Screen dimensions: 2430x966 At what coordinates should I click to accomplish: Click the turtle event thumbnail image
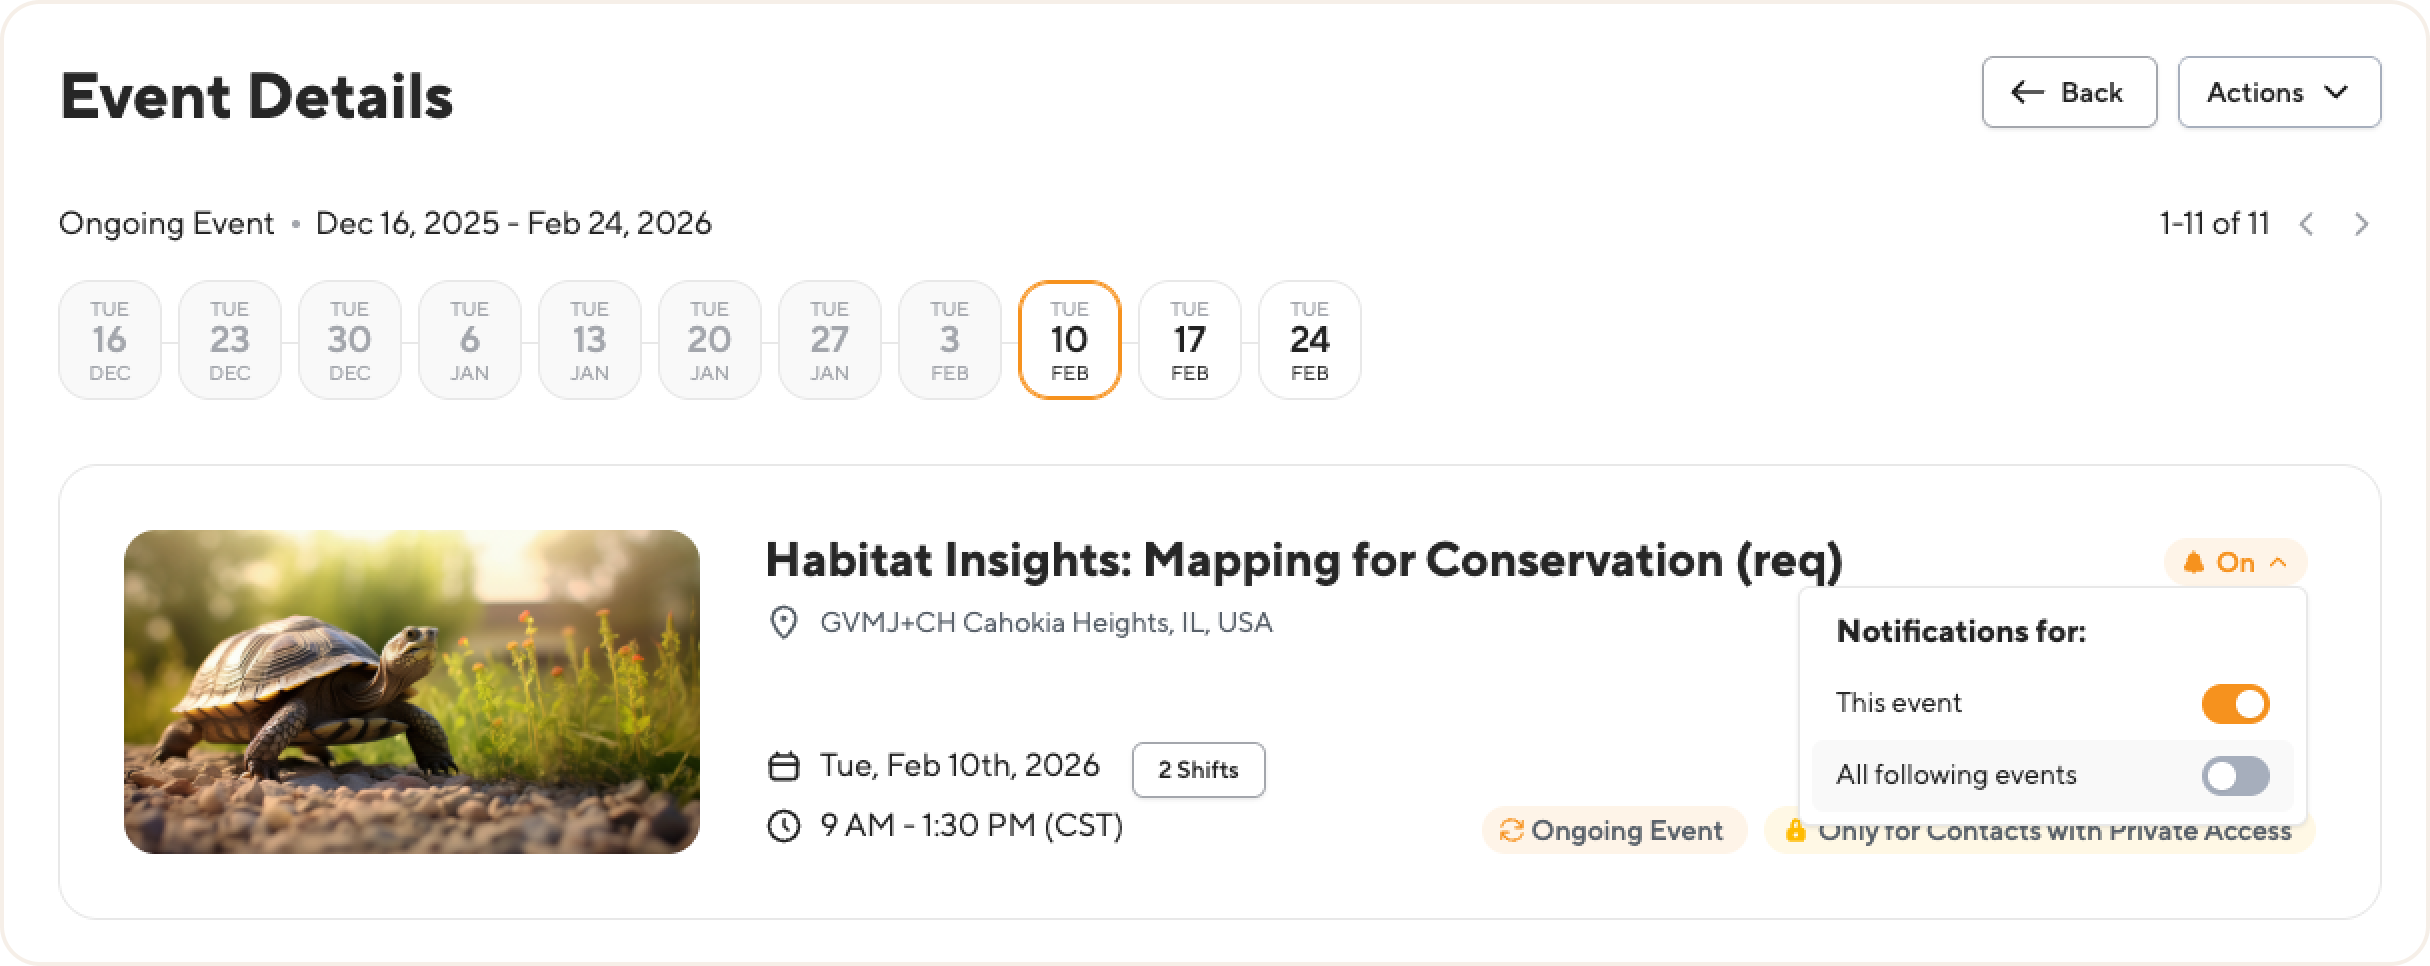pyautogui.click(x=412, y=692)
